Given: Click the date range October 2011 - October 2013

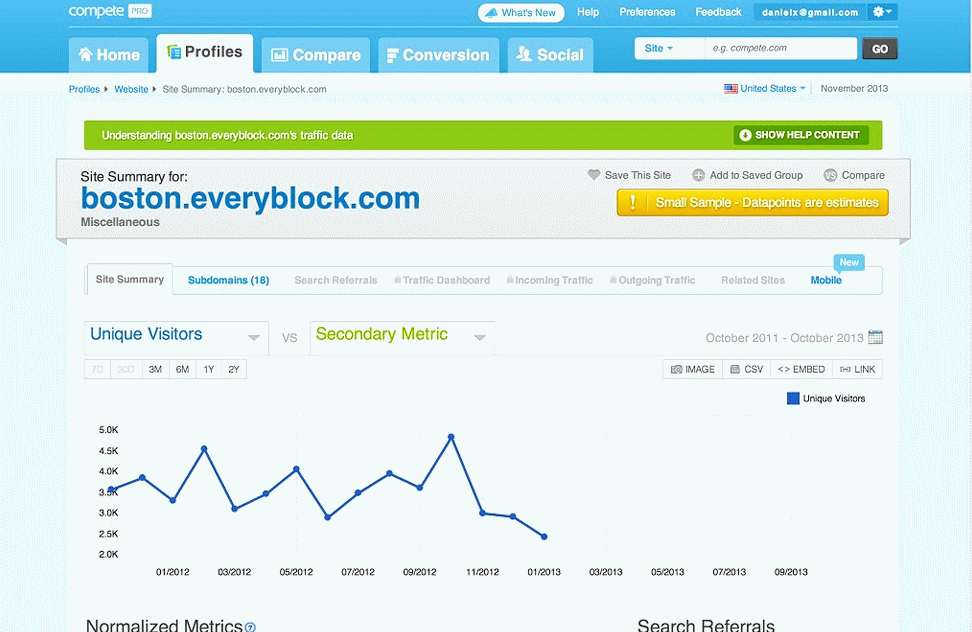Looking at the screenshot, I should (x=784, y=338).
